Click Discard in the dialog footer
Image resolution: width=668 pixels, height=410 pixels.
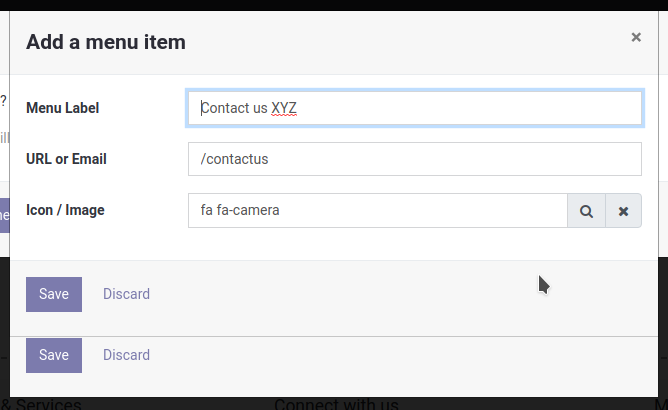pos(126,294)
